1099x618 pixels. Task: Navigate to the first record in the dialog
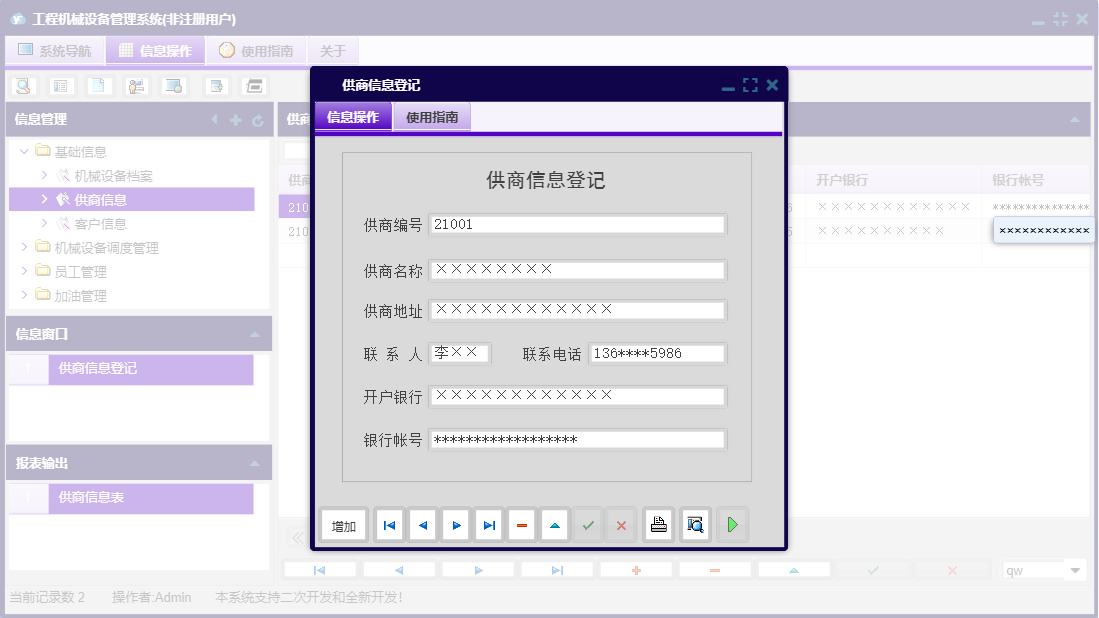point(388,524)
